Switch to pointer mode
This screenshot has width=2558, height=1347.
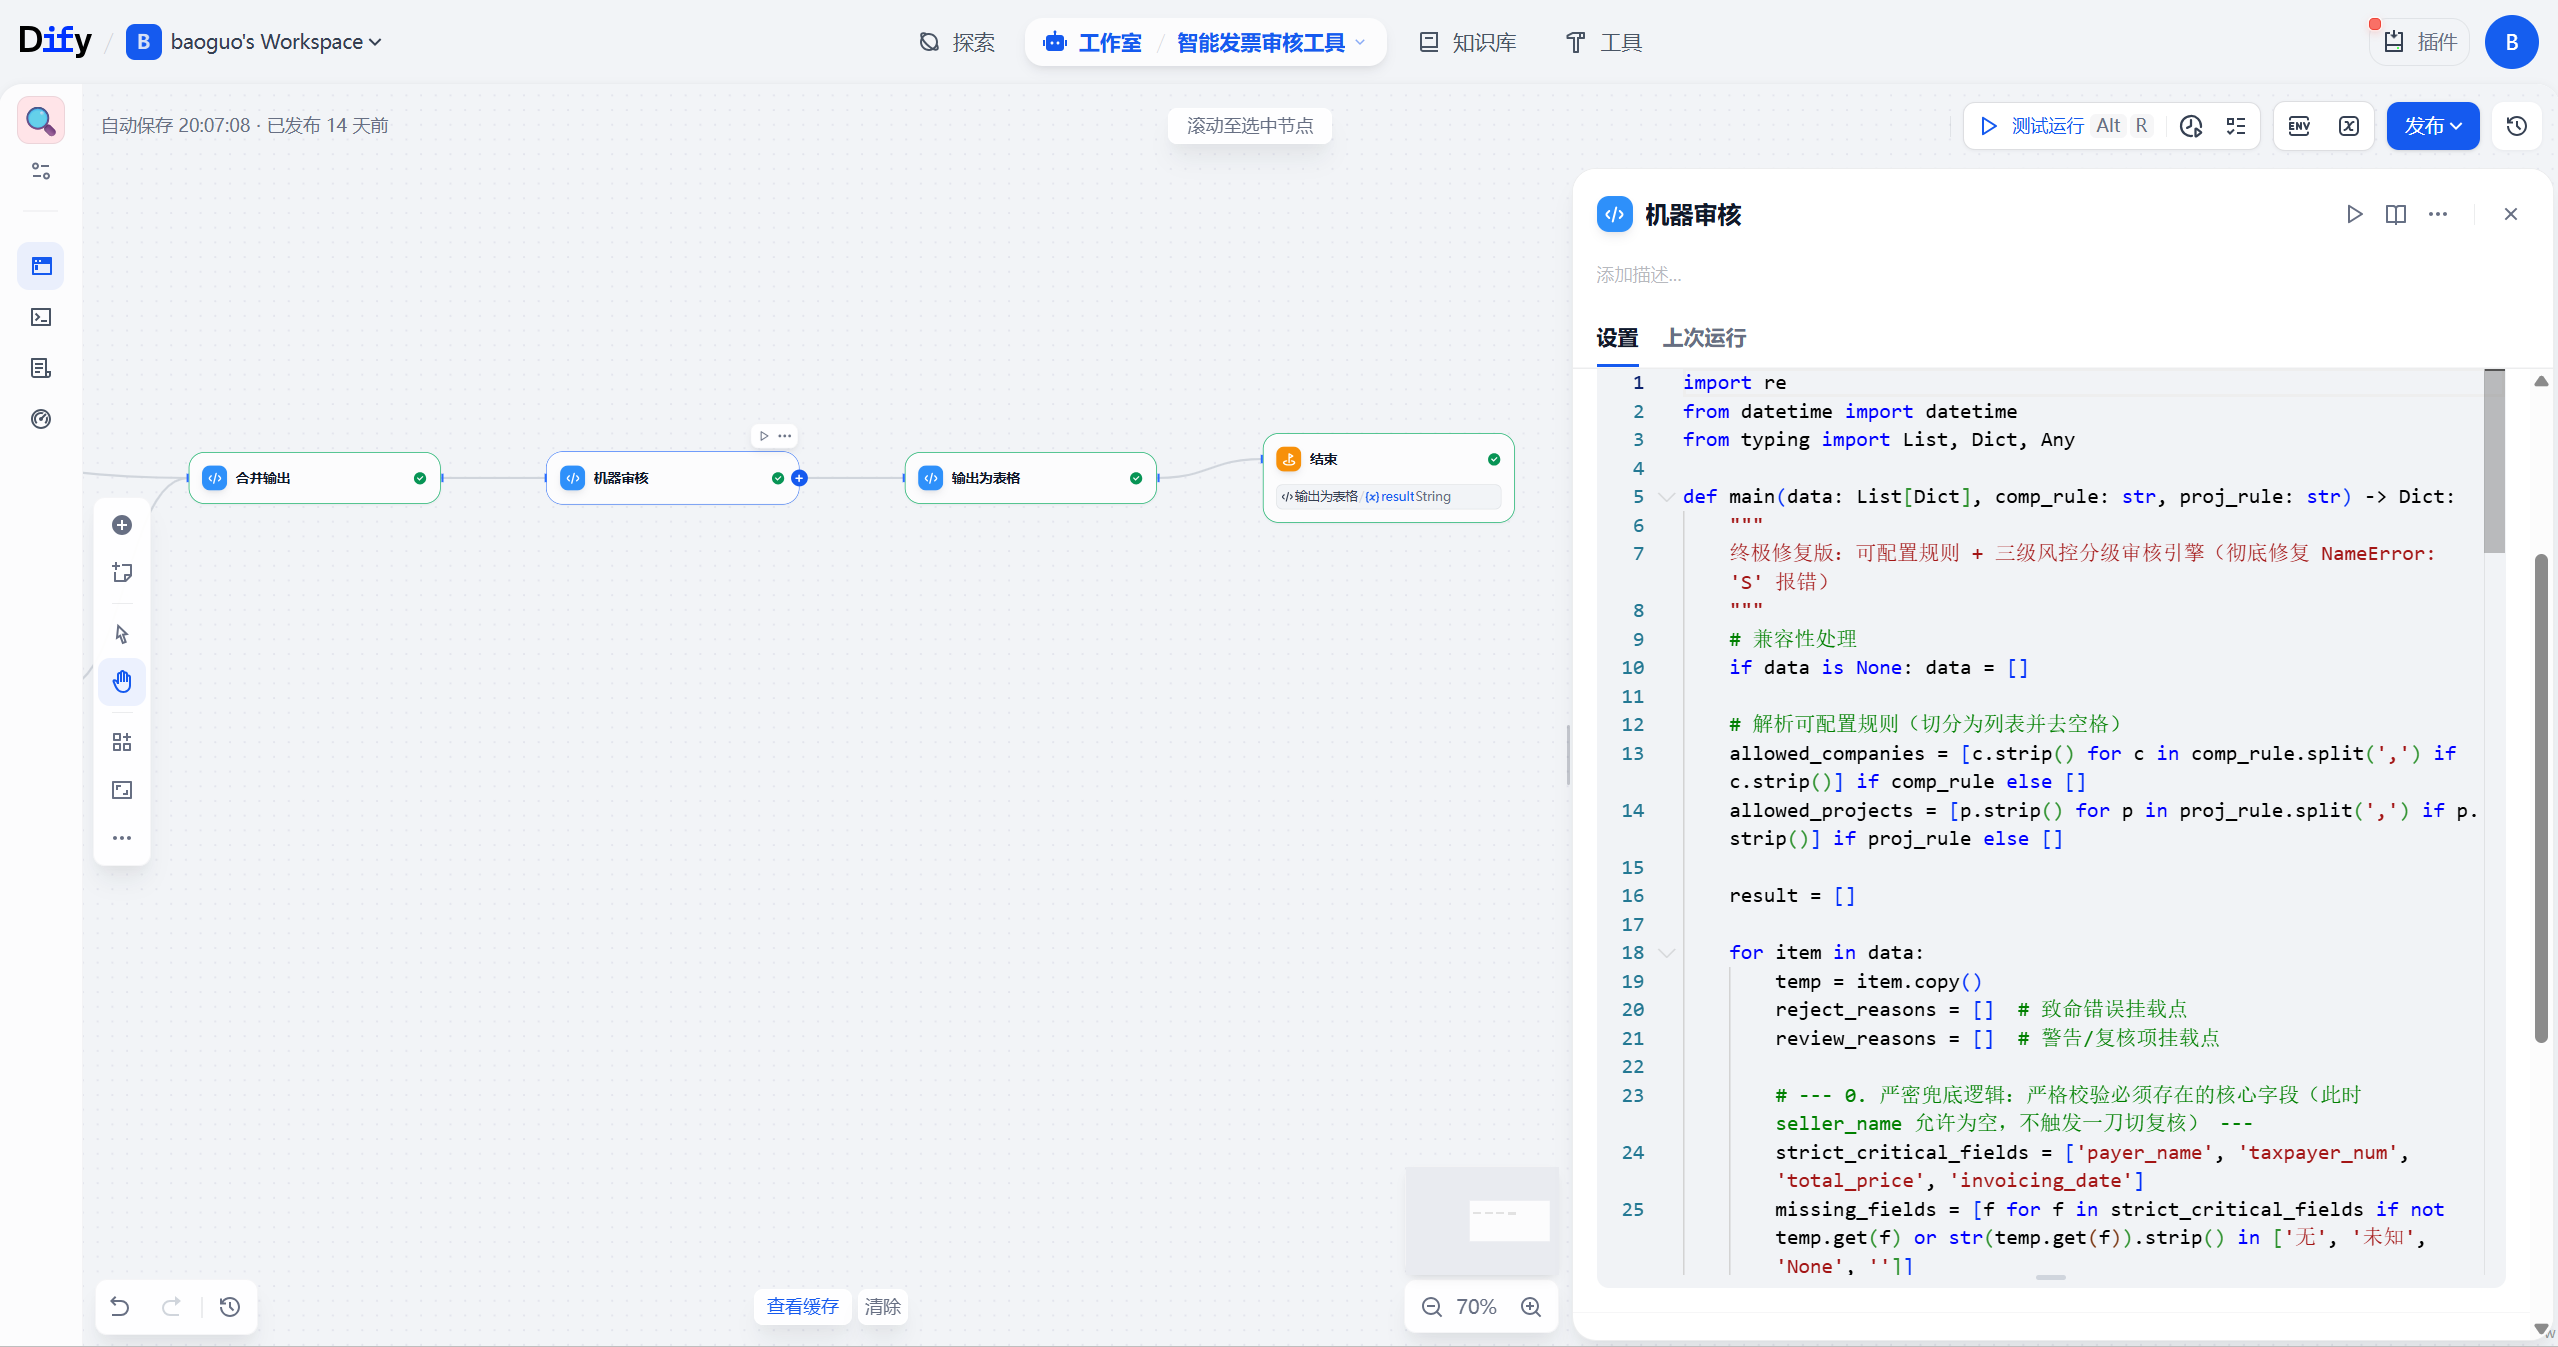pos(122,634)
